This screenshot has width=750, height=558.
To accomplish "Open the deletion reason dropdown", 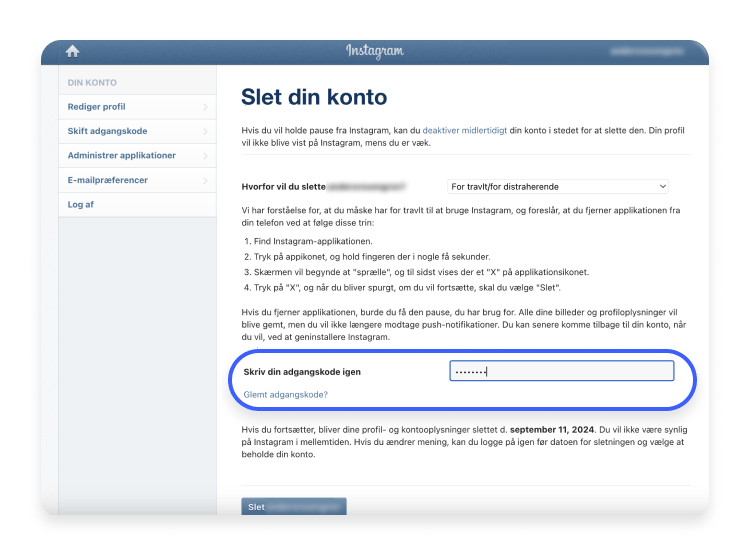I will point(558,186).
